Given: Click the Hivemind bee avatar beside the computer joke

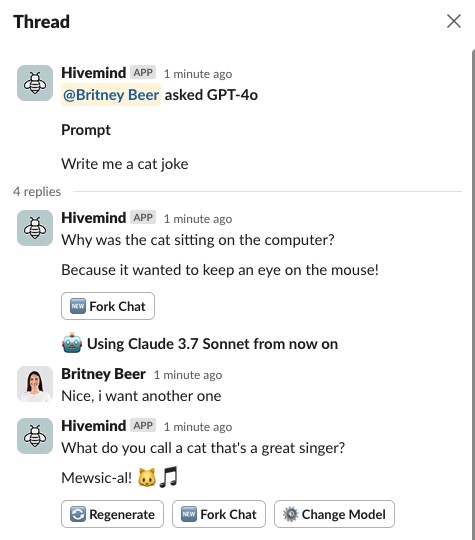Looking at the screenshot, I should (x=35, y=228).
